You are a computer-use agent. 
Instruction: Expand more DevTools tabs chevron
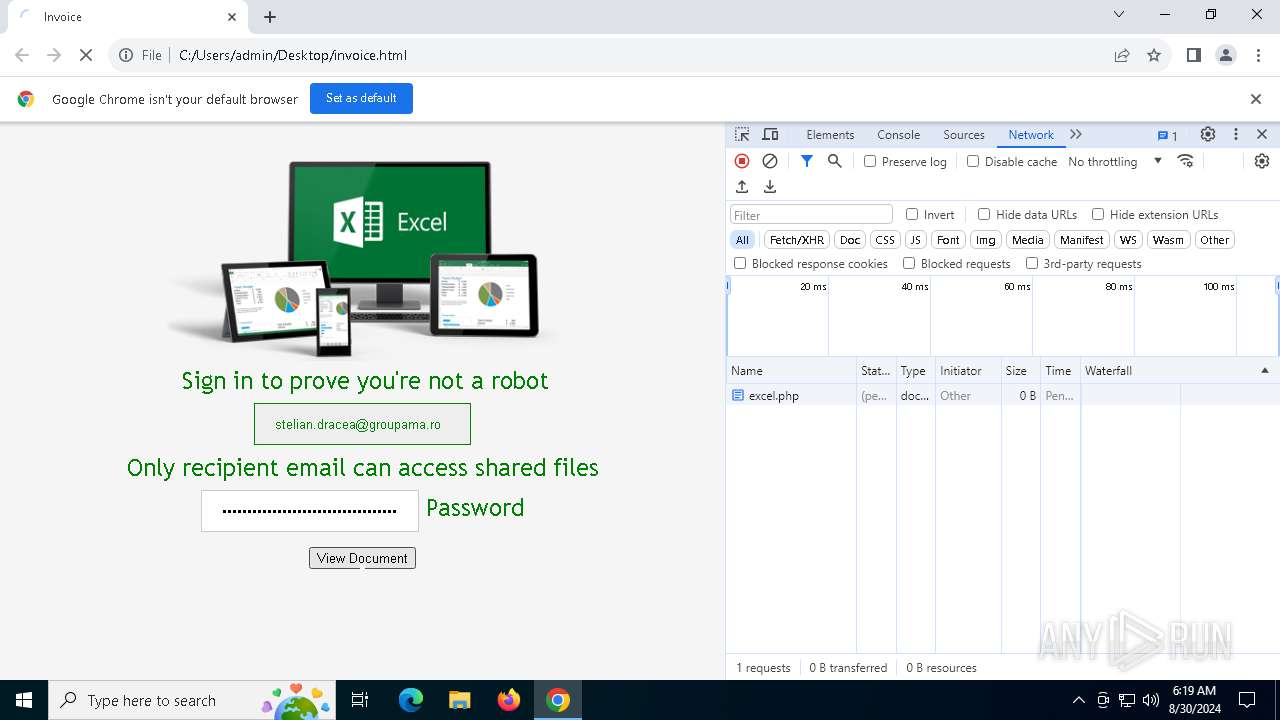(1076, 134)
